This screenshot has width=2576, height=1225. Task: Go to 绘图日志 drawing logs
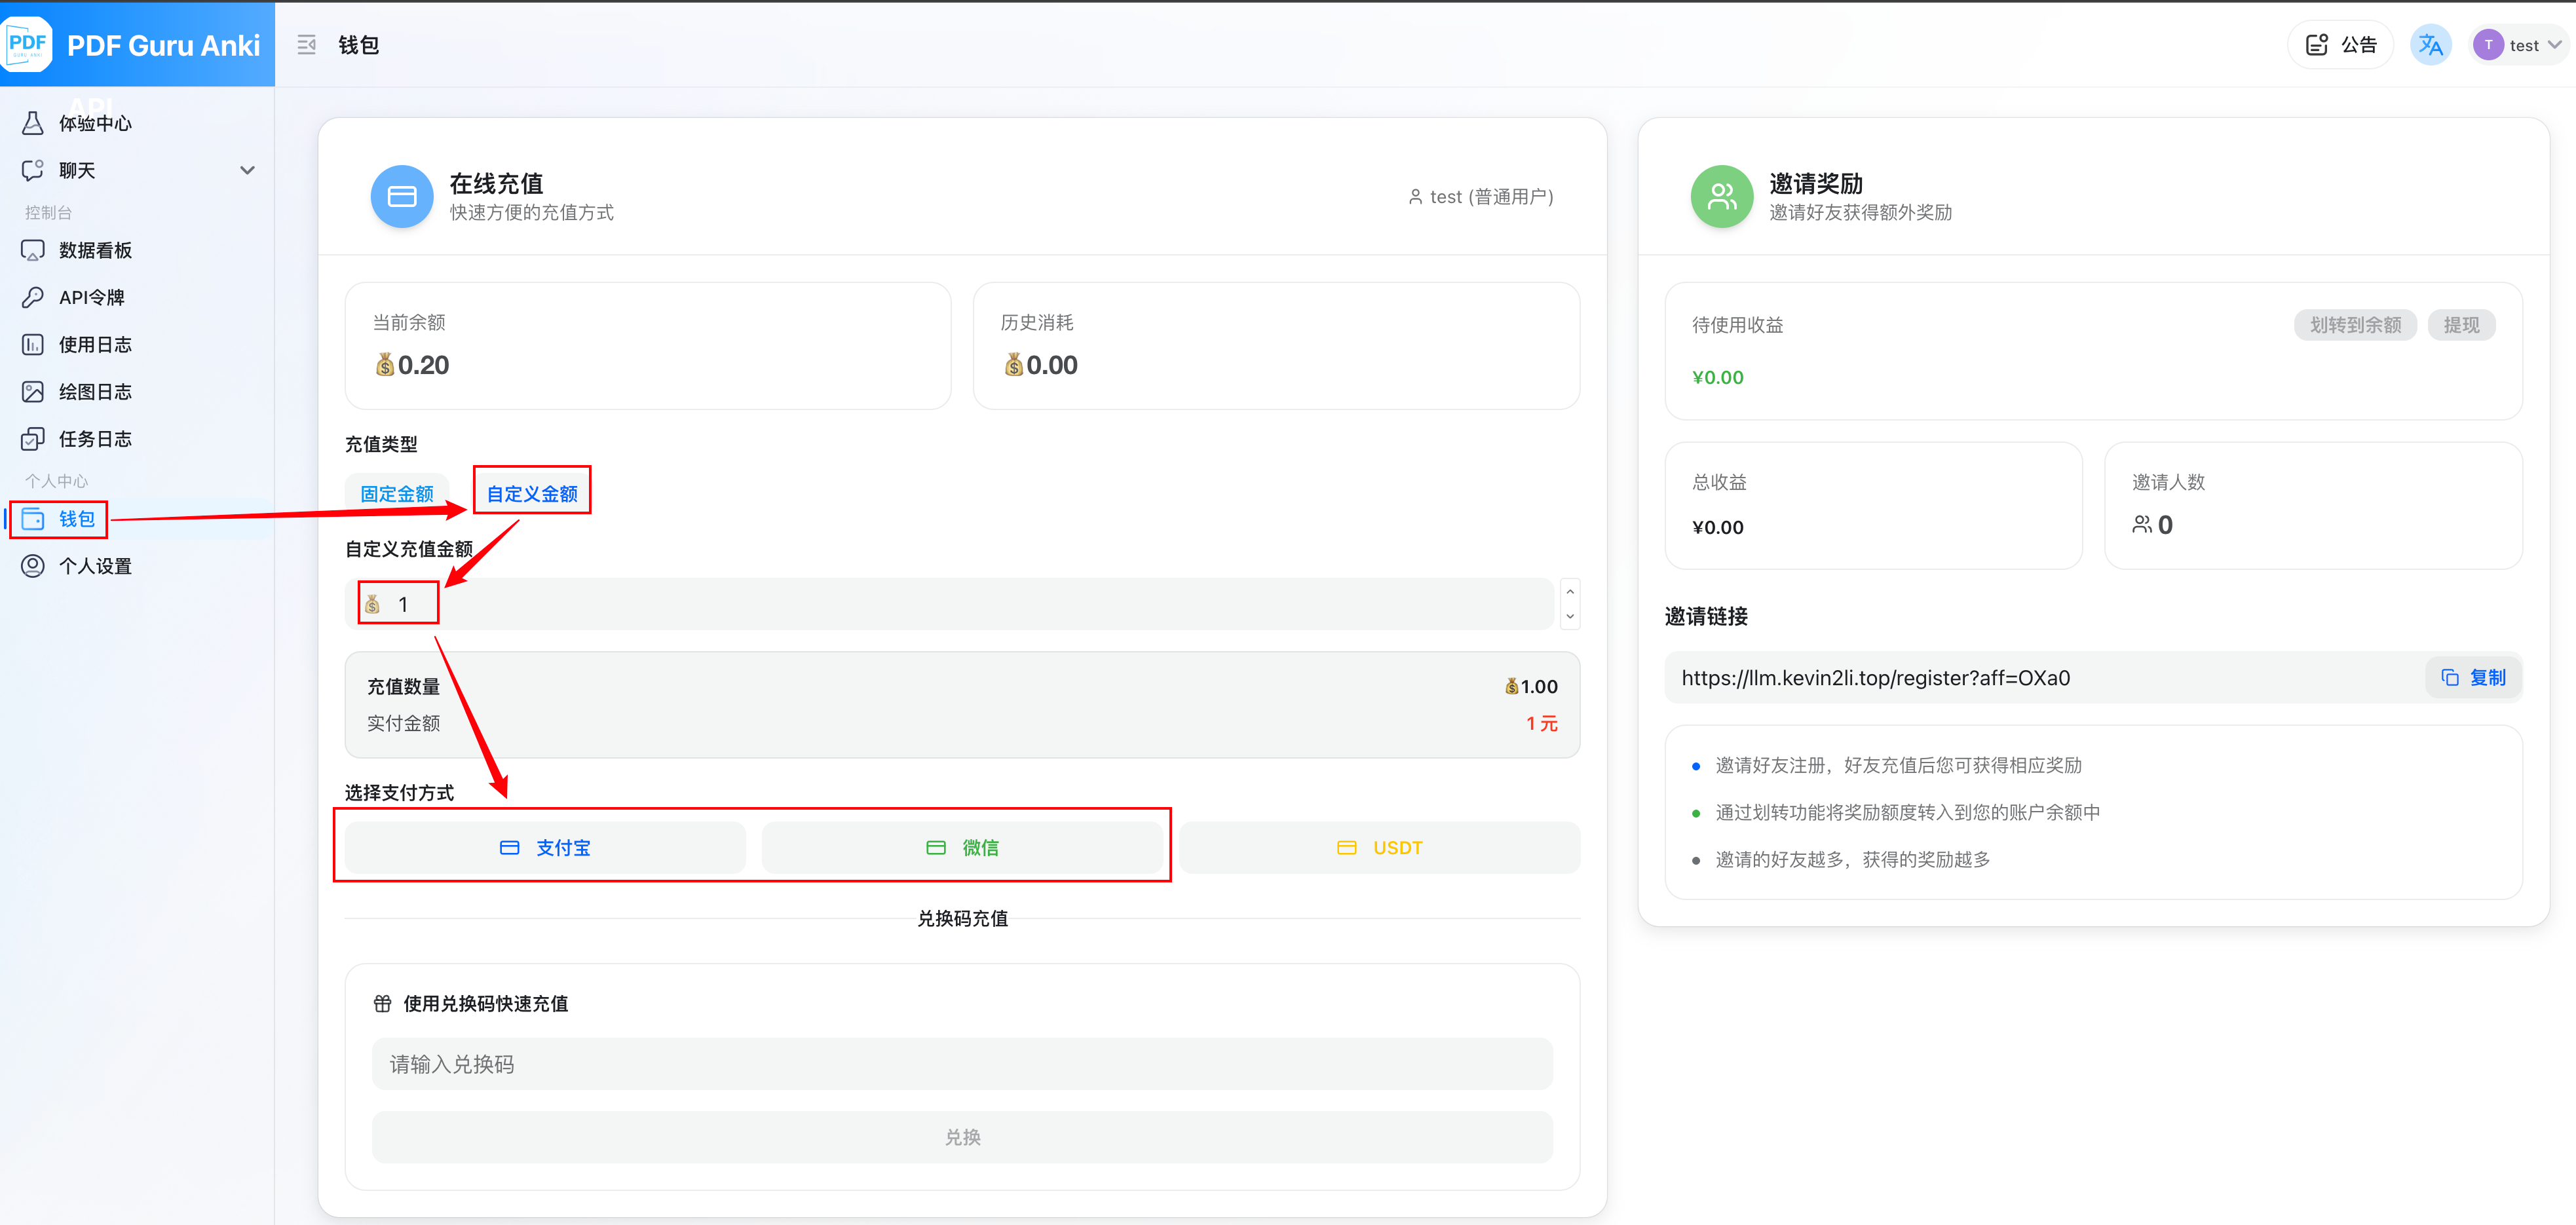[x=95, y=392]
